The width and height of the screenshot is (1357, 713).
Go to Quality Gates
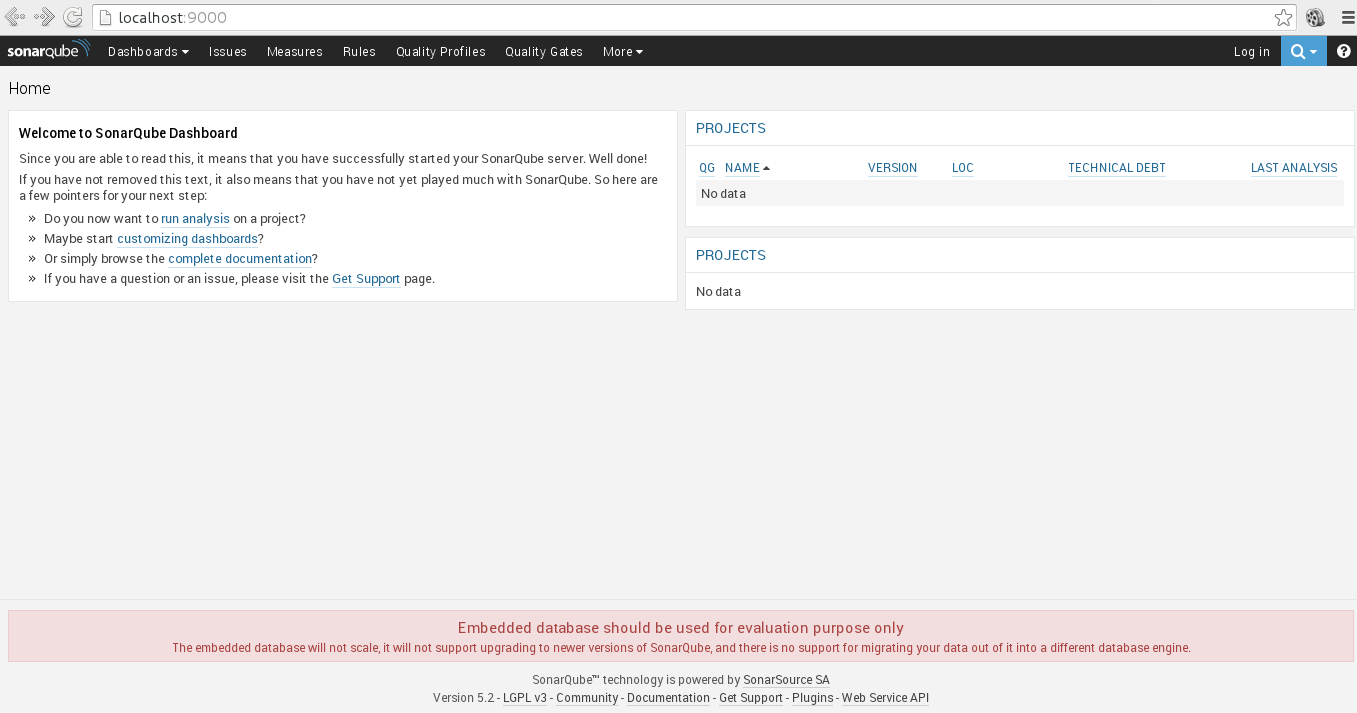click(x=544, y=52)
